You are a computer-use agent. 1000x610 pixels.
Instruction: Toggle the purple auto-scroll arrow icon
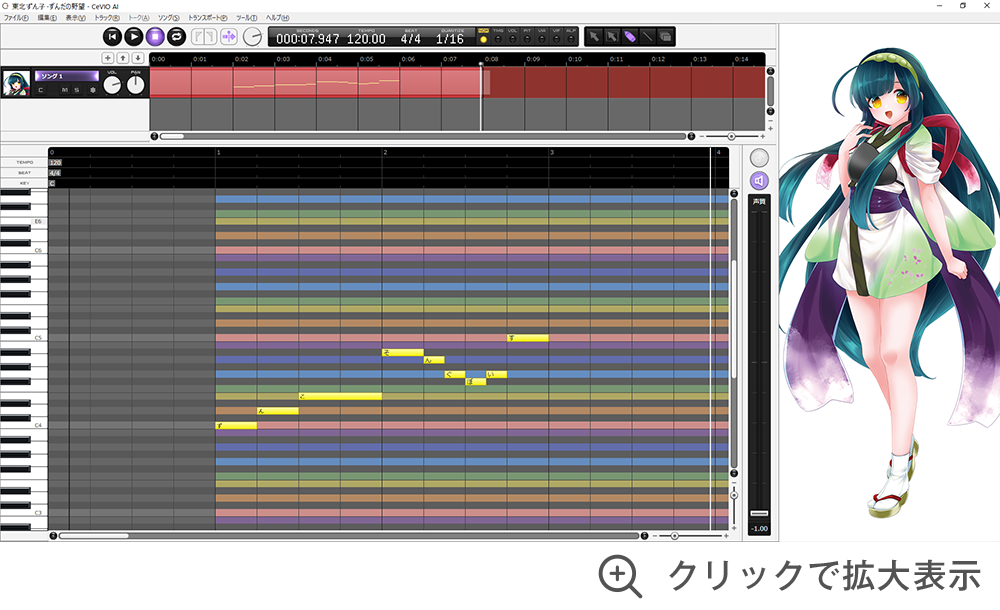tap(229, 36)
